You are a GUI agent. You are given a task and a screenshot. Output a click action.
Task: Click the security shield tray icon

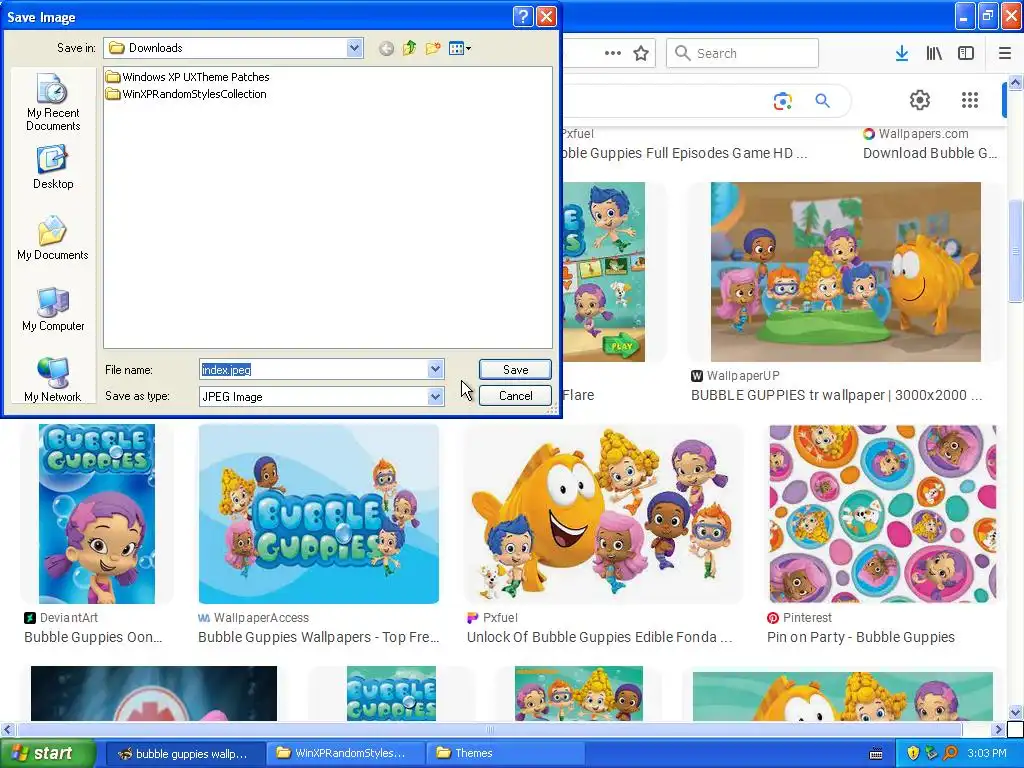912,754
